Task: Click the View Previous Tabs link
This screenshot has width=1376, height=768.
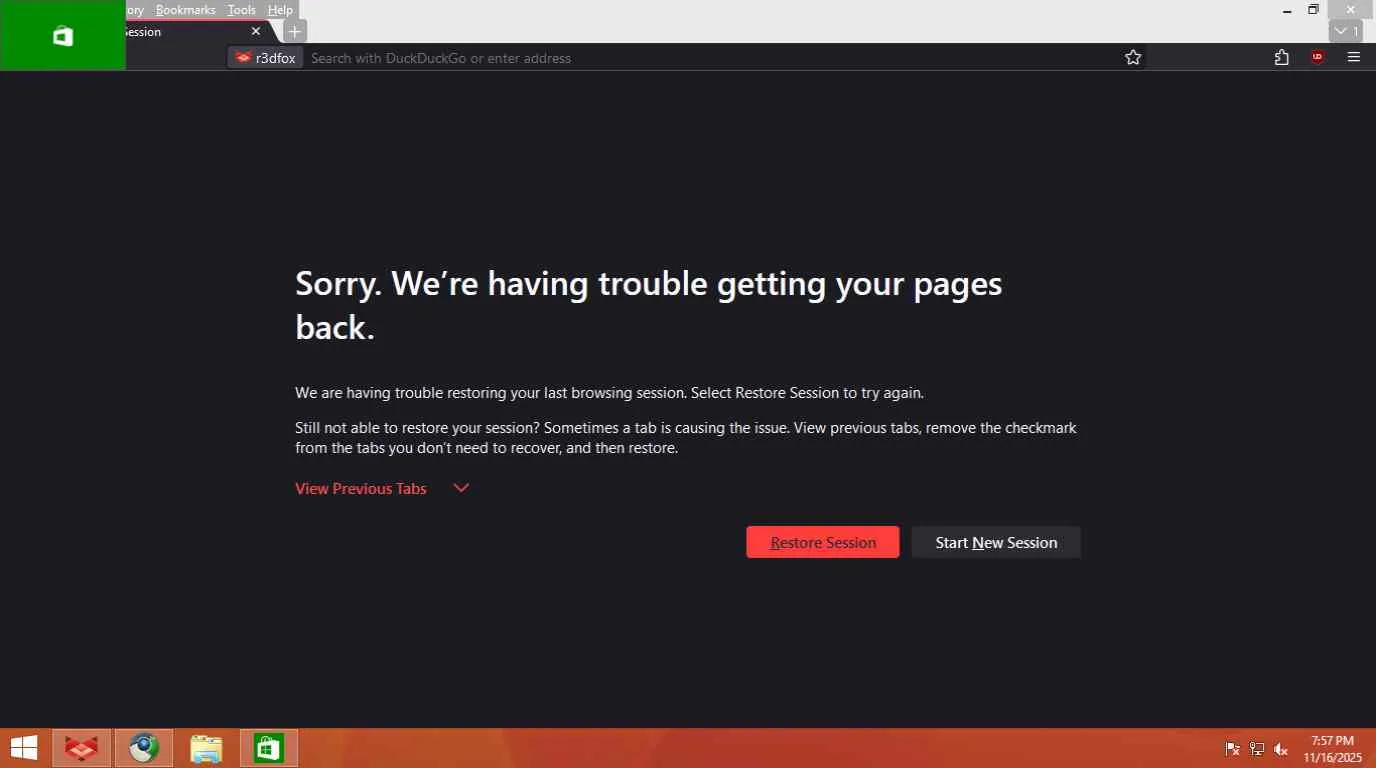Action: (361, 489)
